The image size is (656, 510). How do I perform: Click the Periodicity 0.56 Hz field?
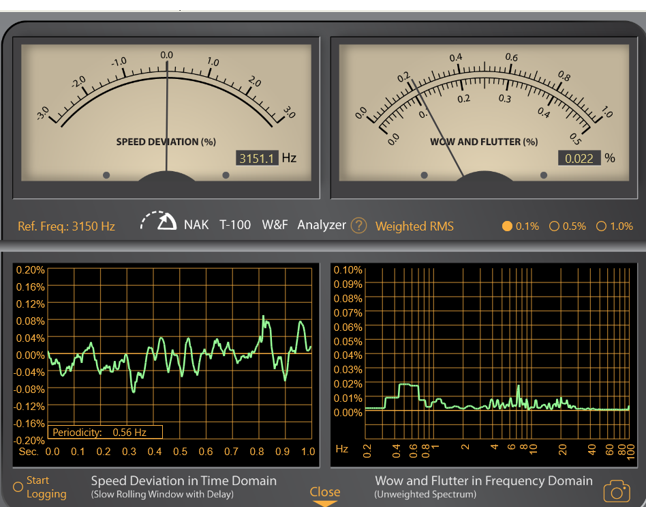click(105, 432)
